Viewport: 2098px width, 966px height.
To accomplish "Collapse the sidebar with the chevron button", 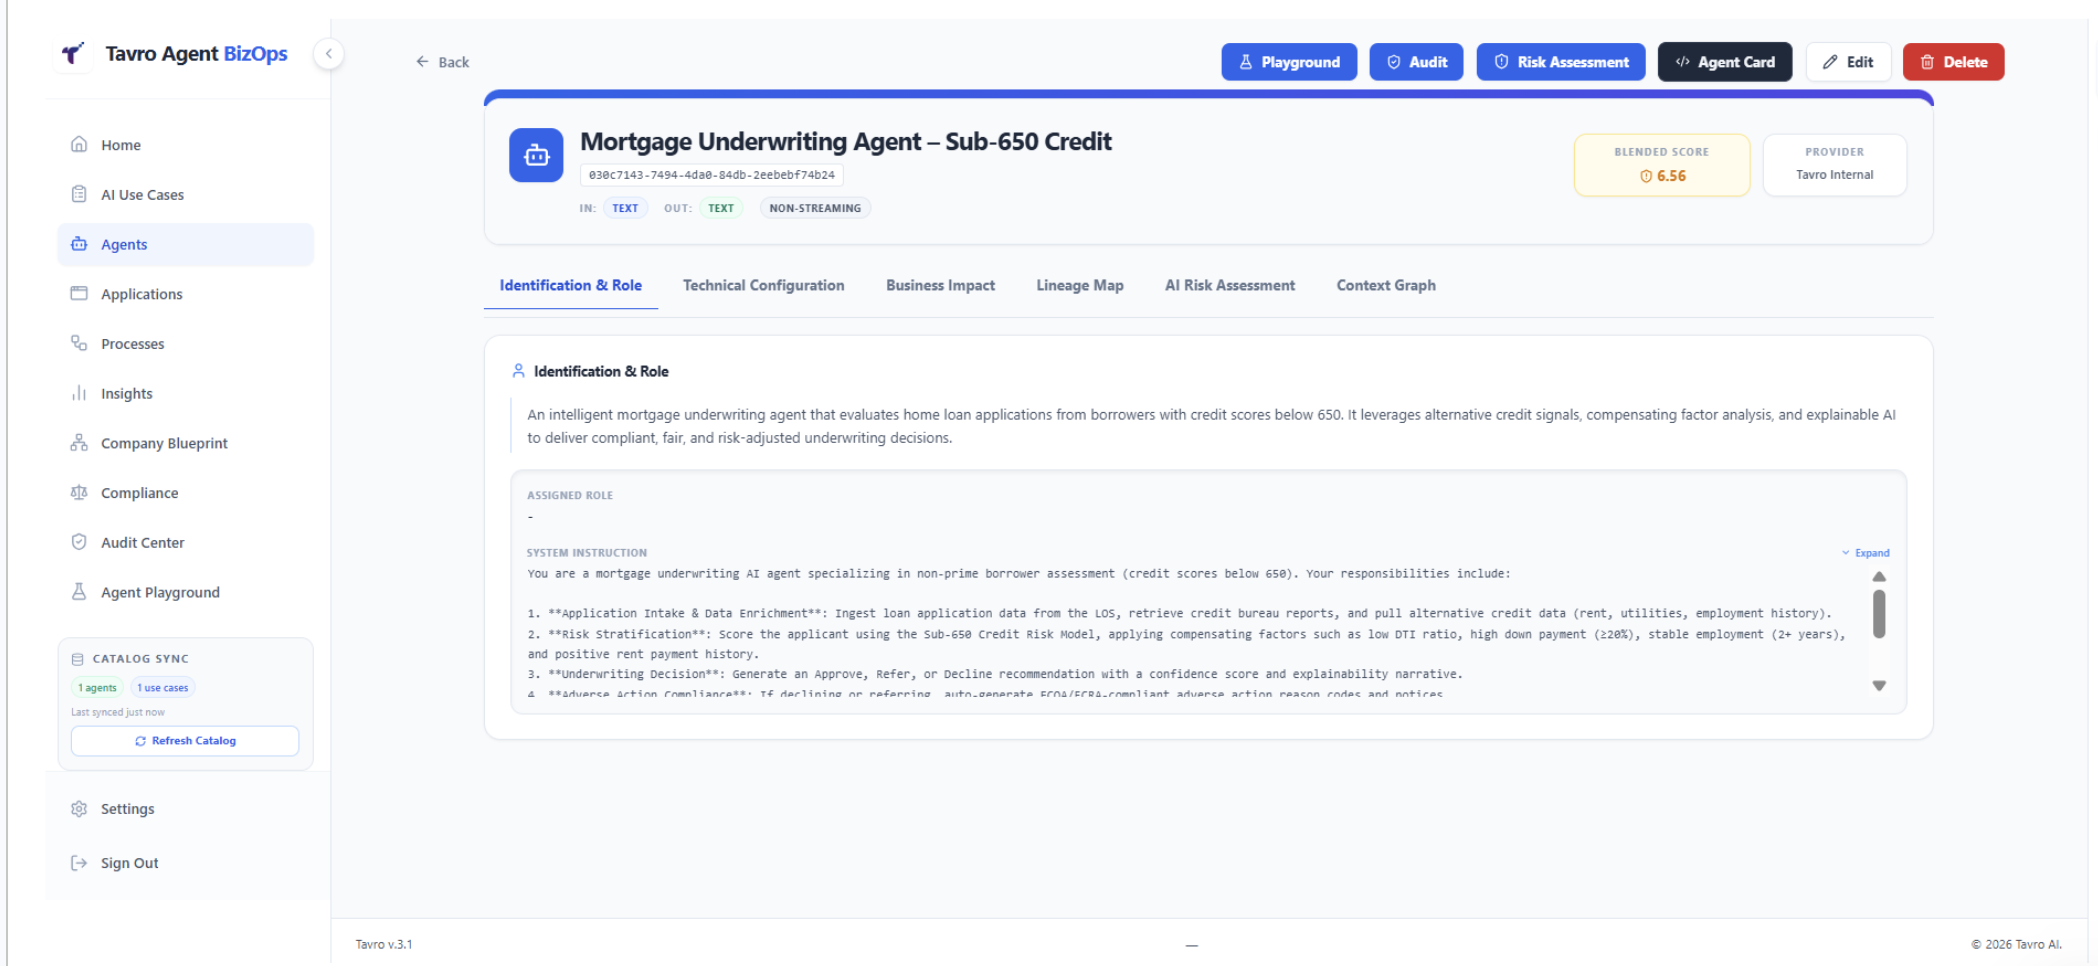I will pyautogui.click(x=329, y=54).
